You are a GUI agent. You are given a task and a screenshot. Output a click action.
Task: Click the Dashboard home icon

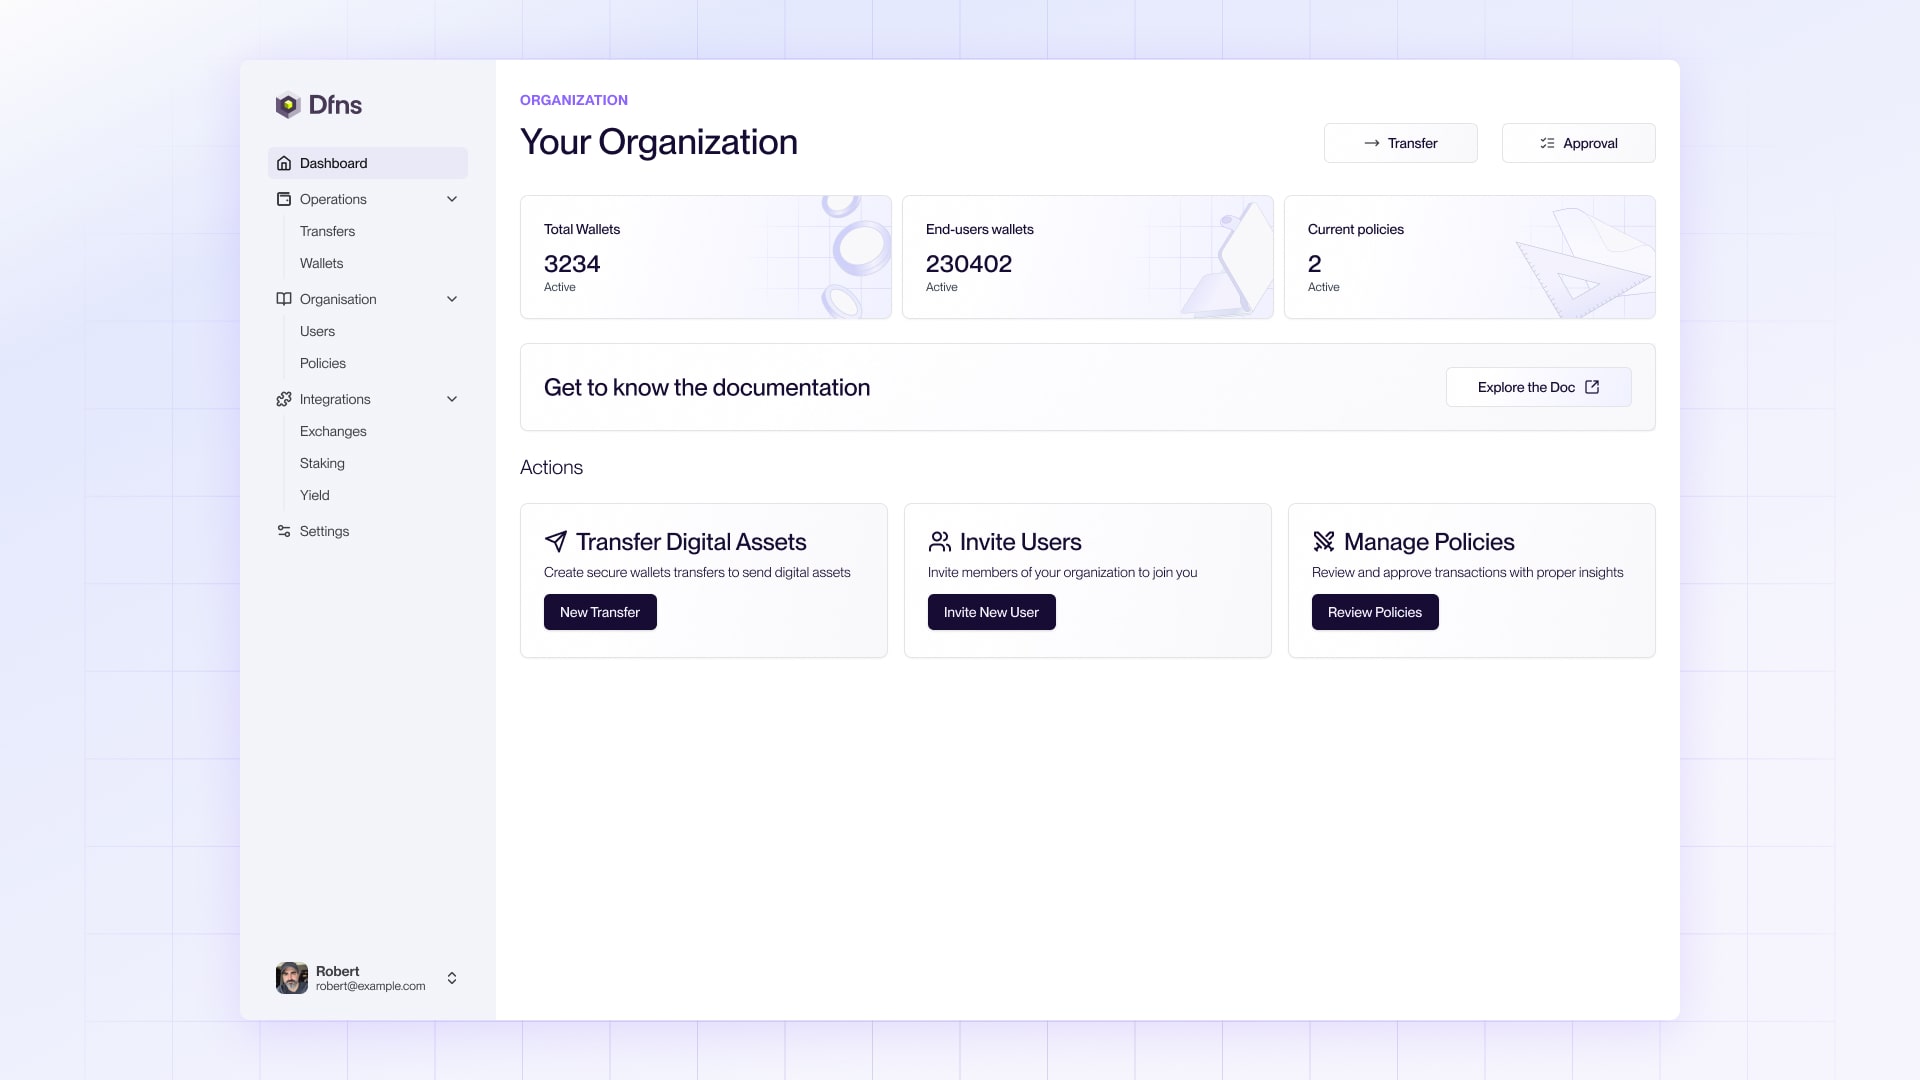(x=284, y=163)
